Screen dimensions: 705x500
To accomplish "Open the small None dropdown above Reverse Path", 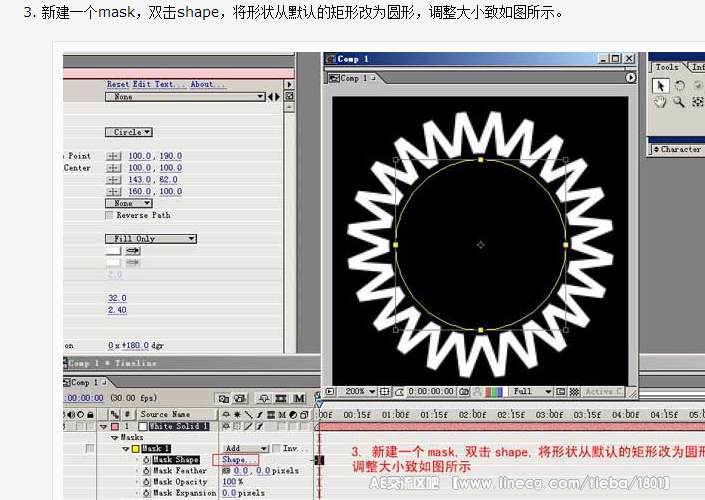I will [129, 203].
